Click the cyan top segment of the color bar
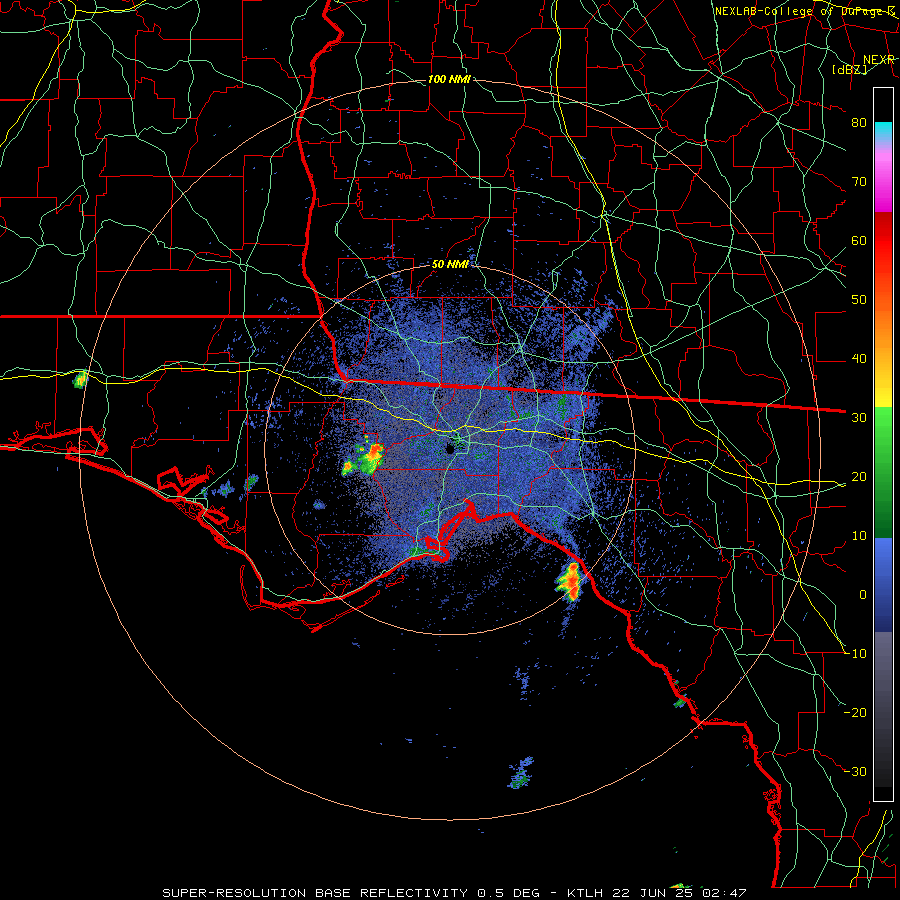The width and height of the screenshot is (900, 900). pos(883,132)
